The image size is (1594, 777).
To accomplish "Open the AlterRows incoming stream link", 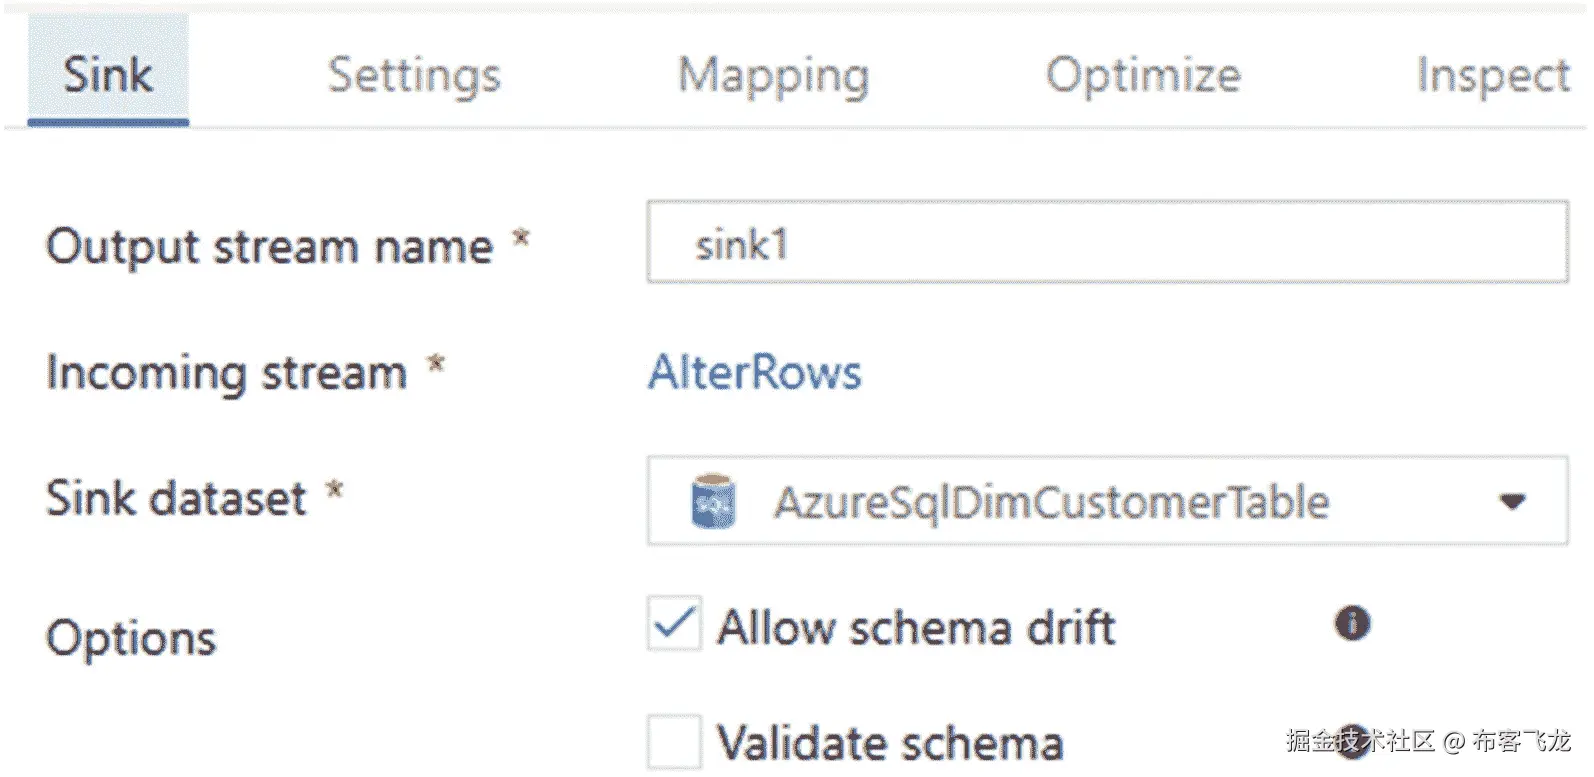I will coord(754,373).
